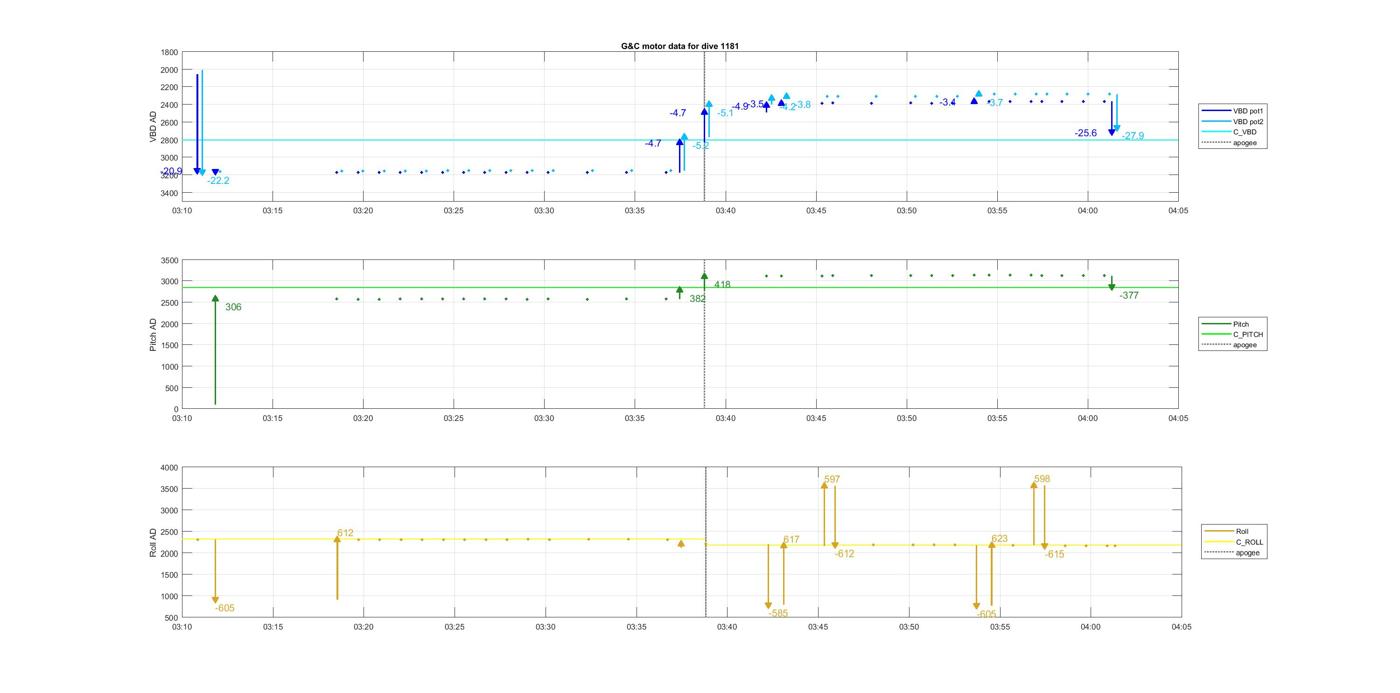Click the '03:40' tick on the VBD plot

(x=725, y=211)
